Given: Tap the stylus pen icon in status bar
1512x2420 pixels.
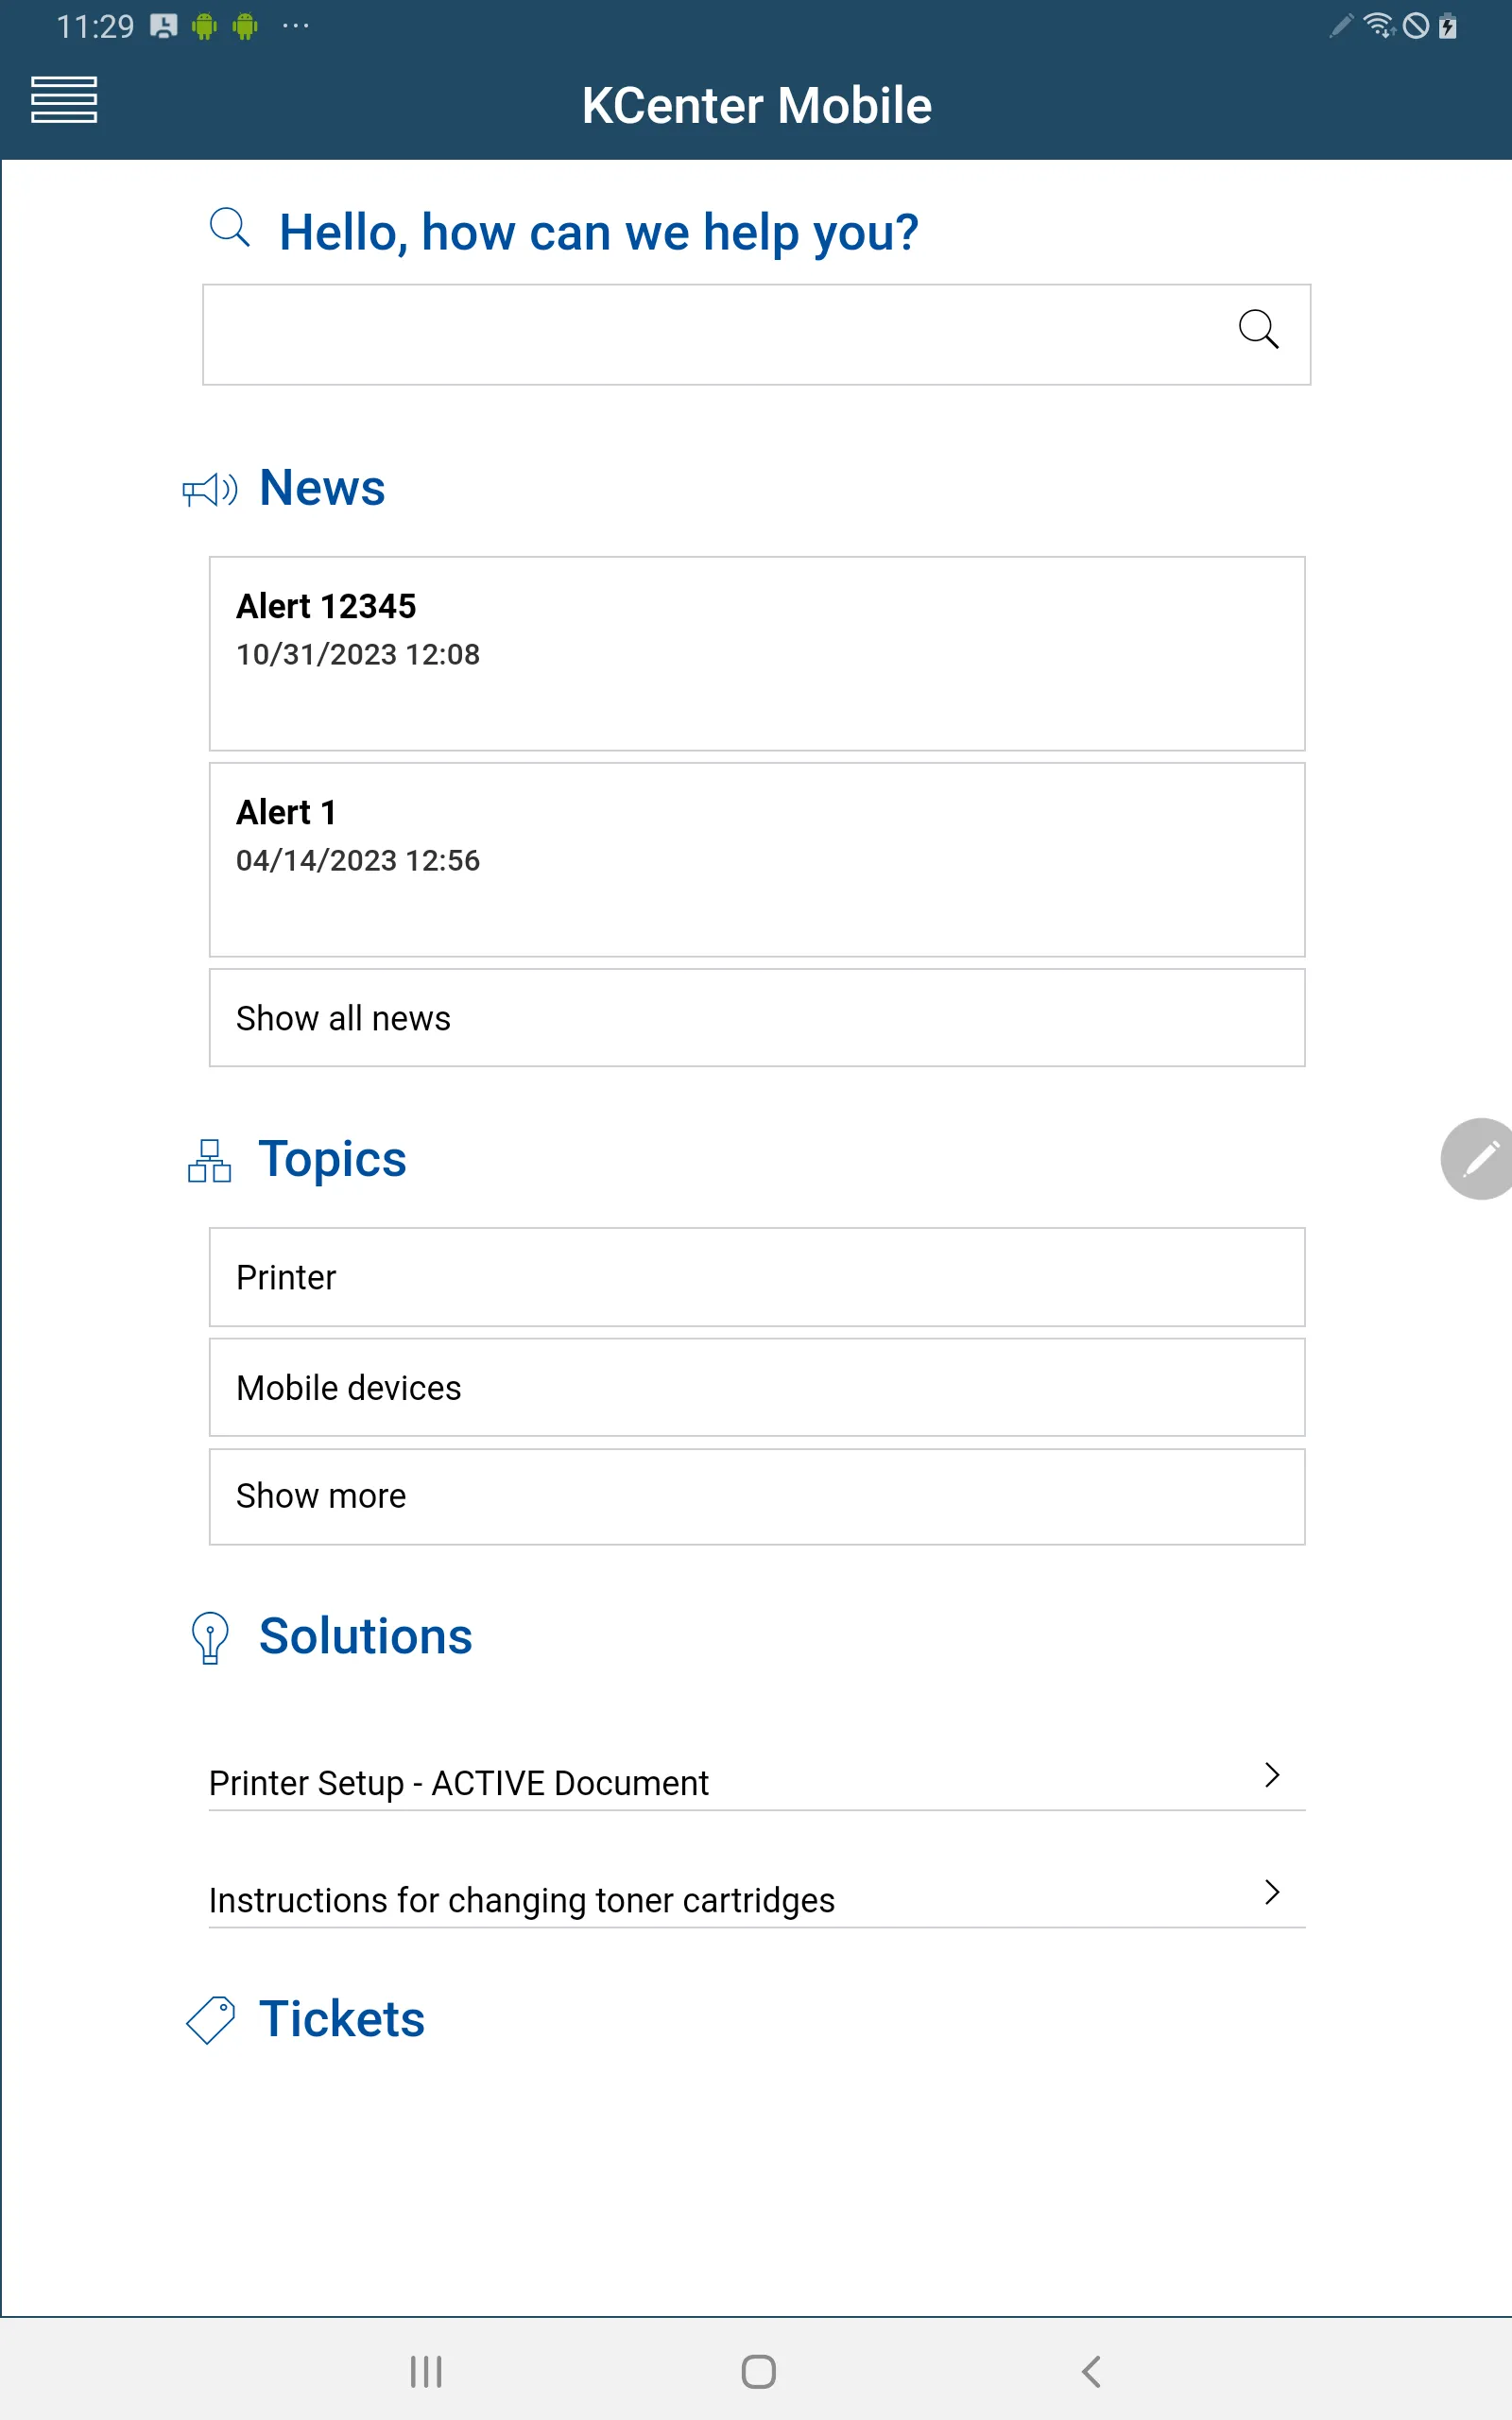Looking at the screenshot, I should 1342,25.
